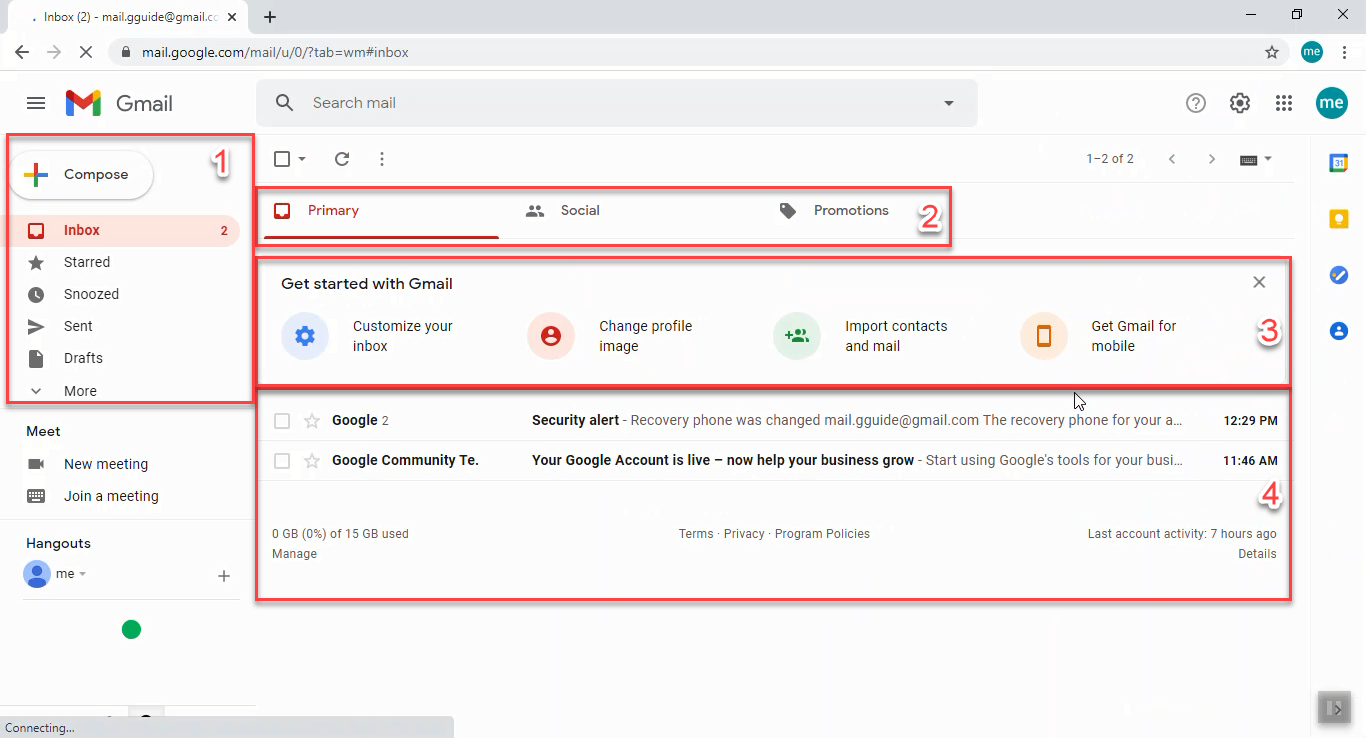
Task: Check the Google security alert email checkbox
Action: point(281,420)
